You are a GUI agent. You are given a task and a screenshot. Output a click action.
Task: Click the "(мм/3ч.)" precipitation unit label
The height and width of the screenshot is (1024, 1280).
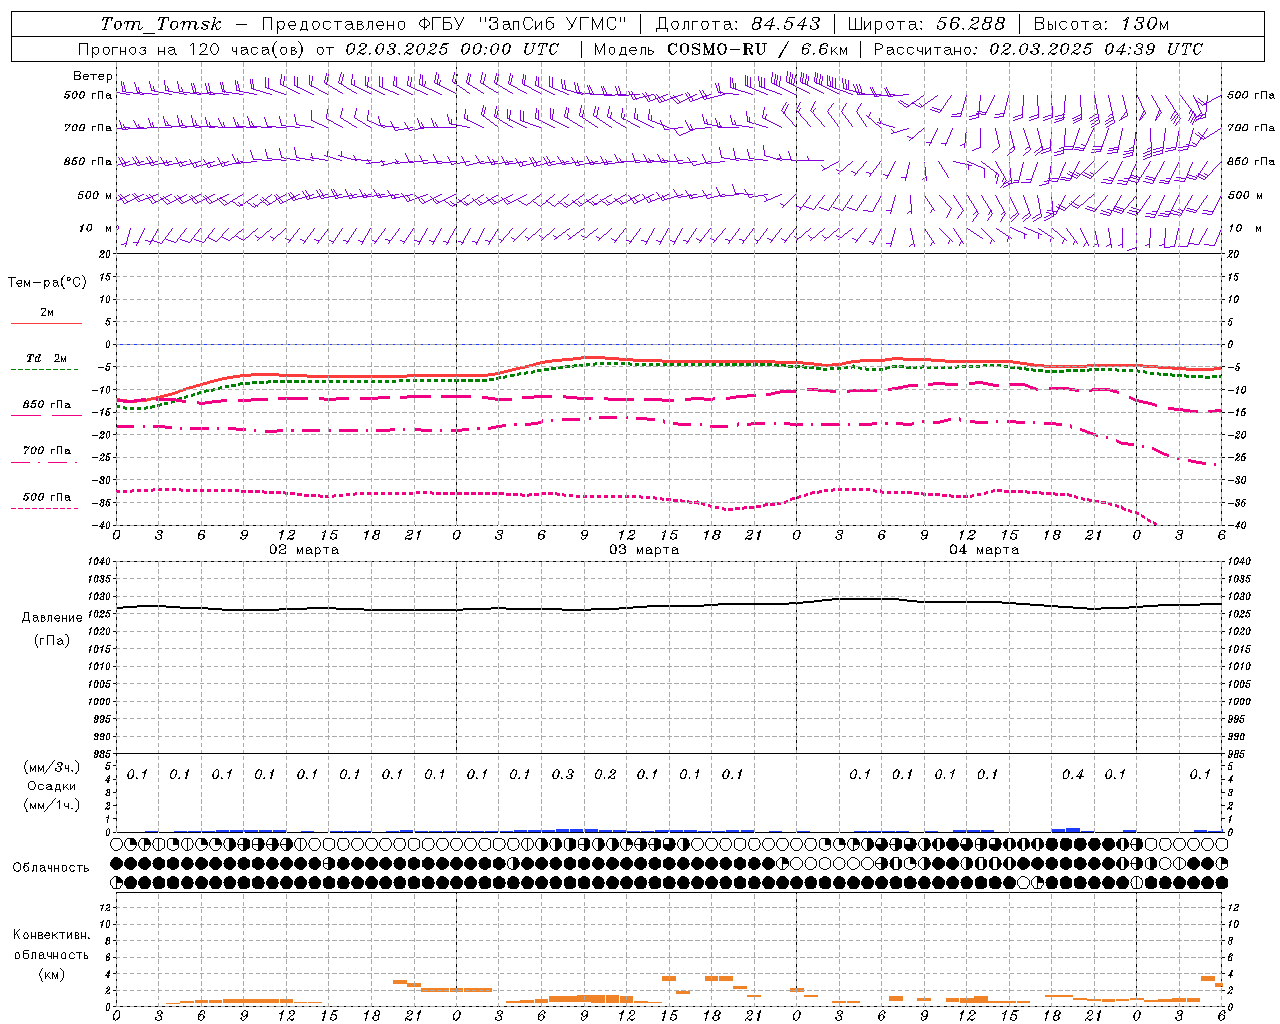tap(52, 767)
